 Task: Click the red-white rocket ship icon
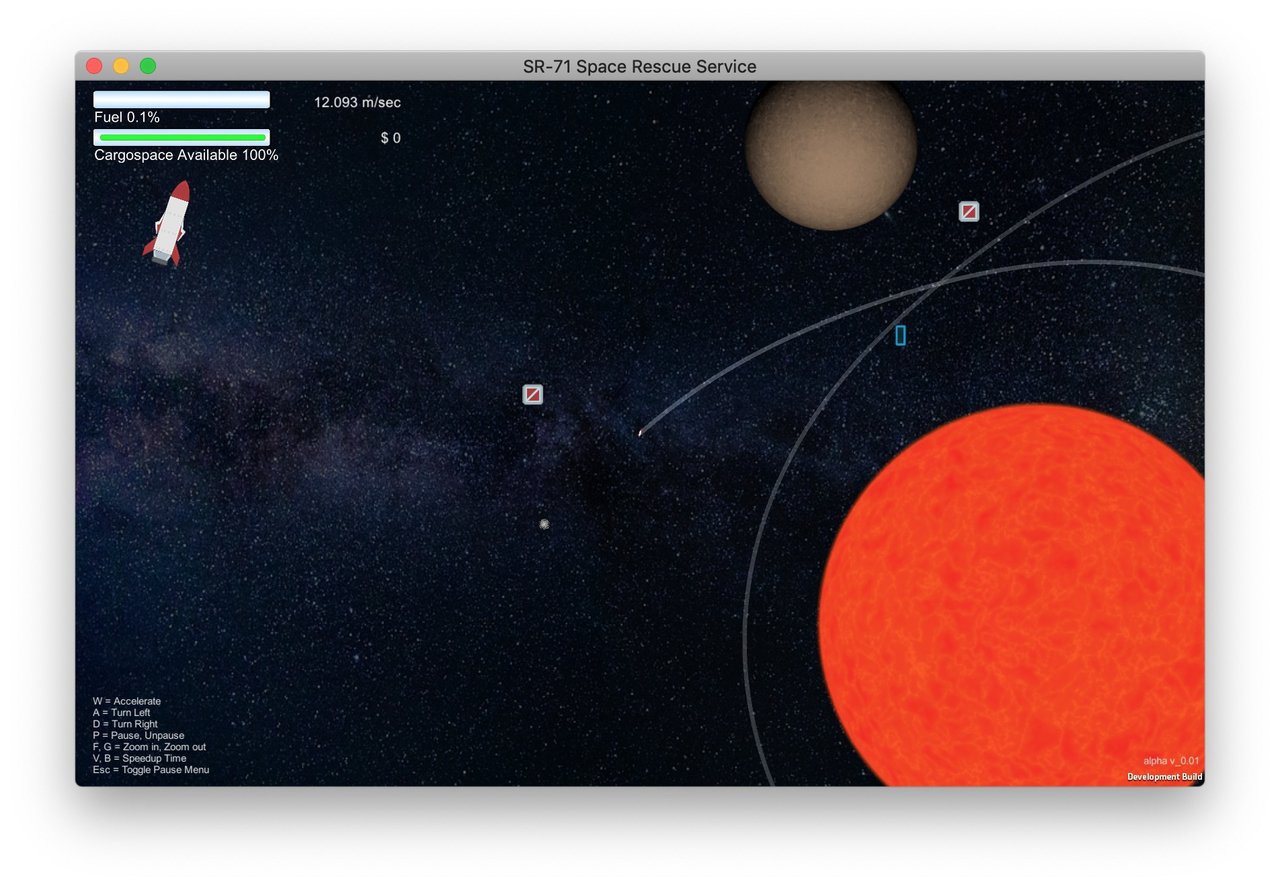pos(167,224)
